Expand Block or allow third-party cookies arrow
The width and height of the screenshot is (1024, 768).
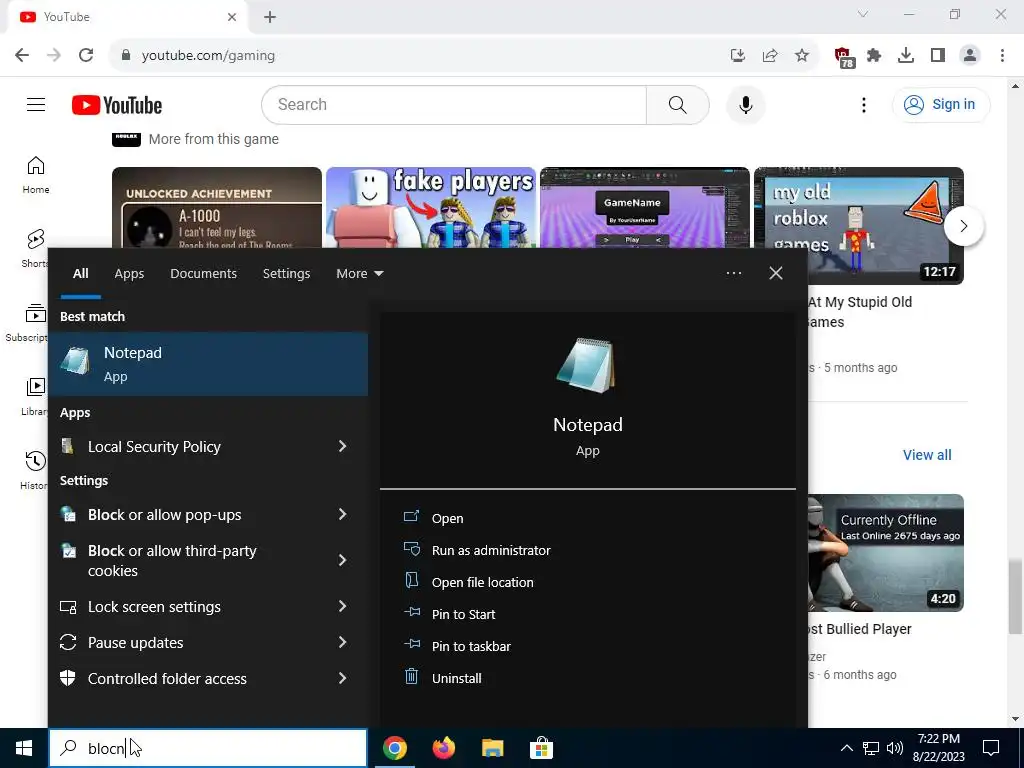(342, 560)
